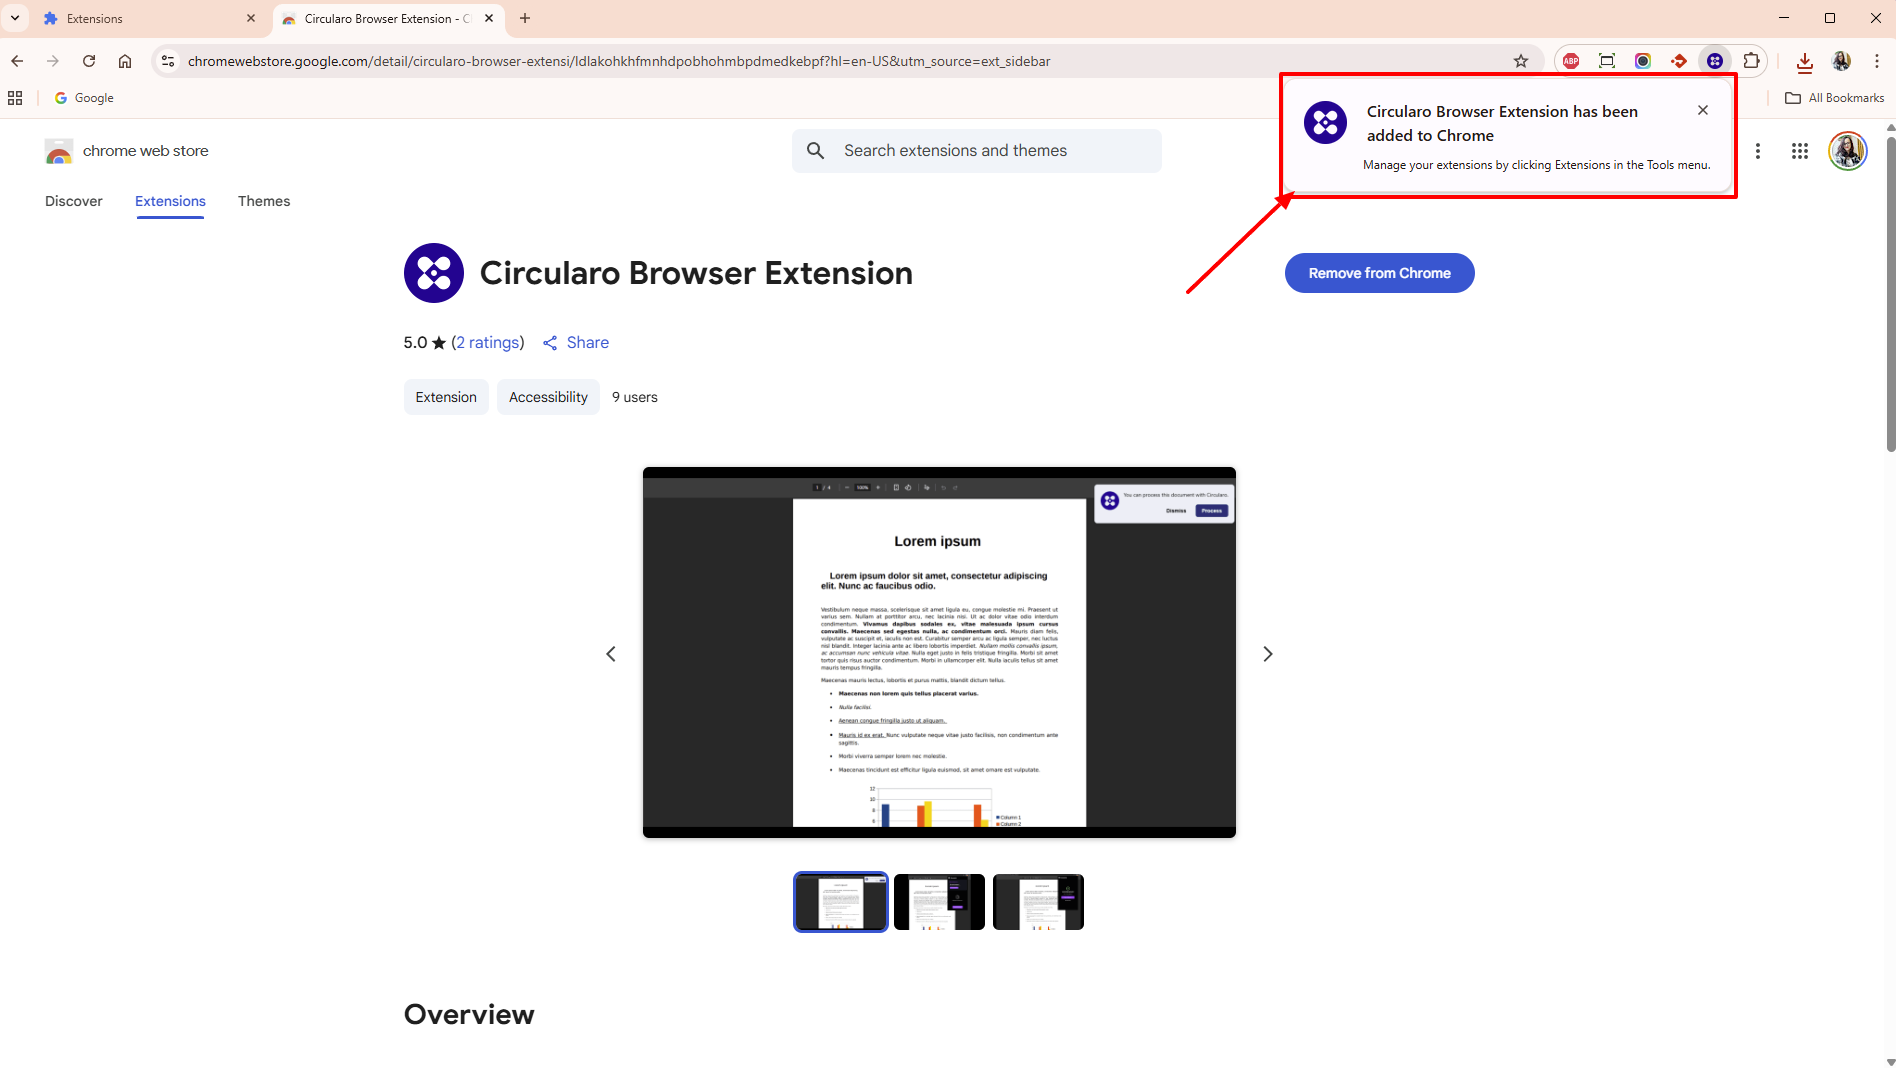Click the search magnifier in the store search bar
The height and width of the screenshot is (1068, 1896).
(815, 150)
